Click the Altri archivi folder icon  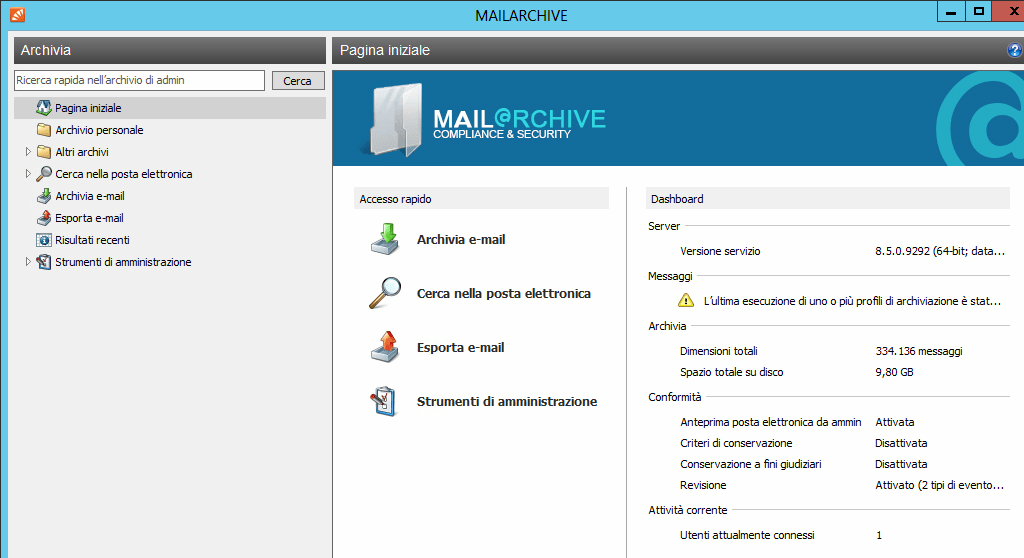tap(44, 152)
